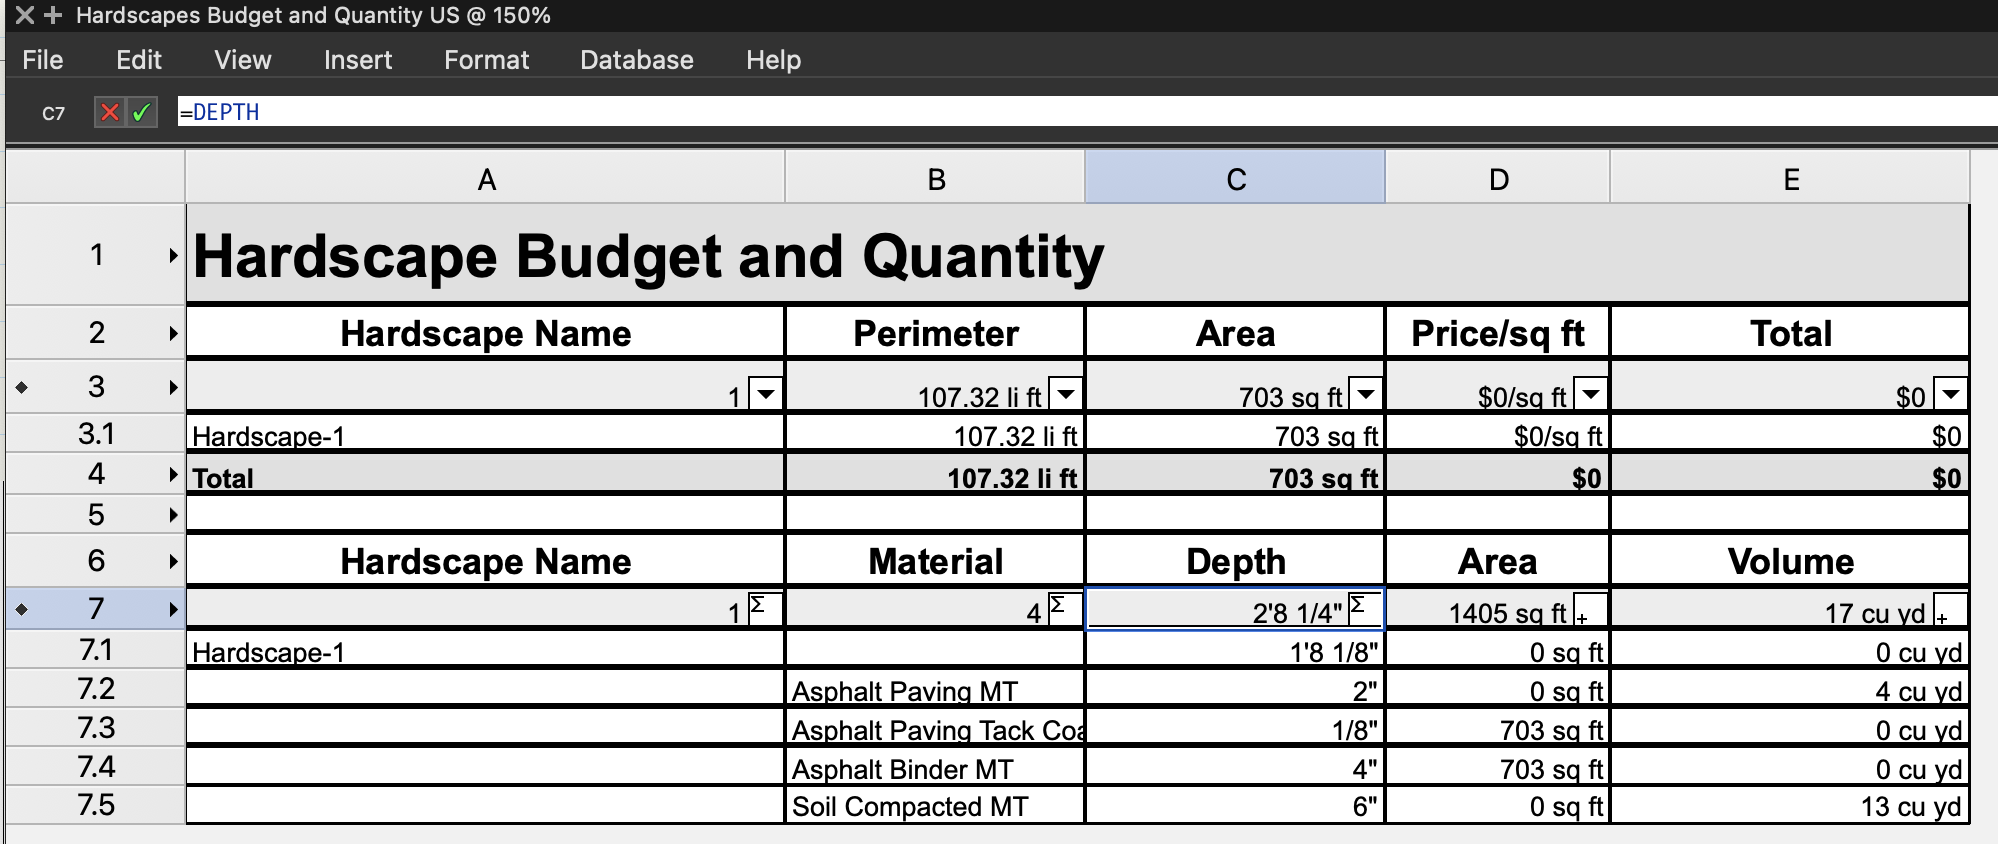Accept the formula with the green checkmark
Viewport: 1998px width, 844px height.
tap(142, 112)
